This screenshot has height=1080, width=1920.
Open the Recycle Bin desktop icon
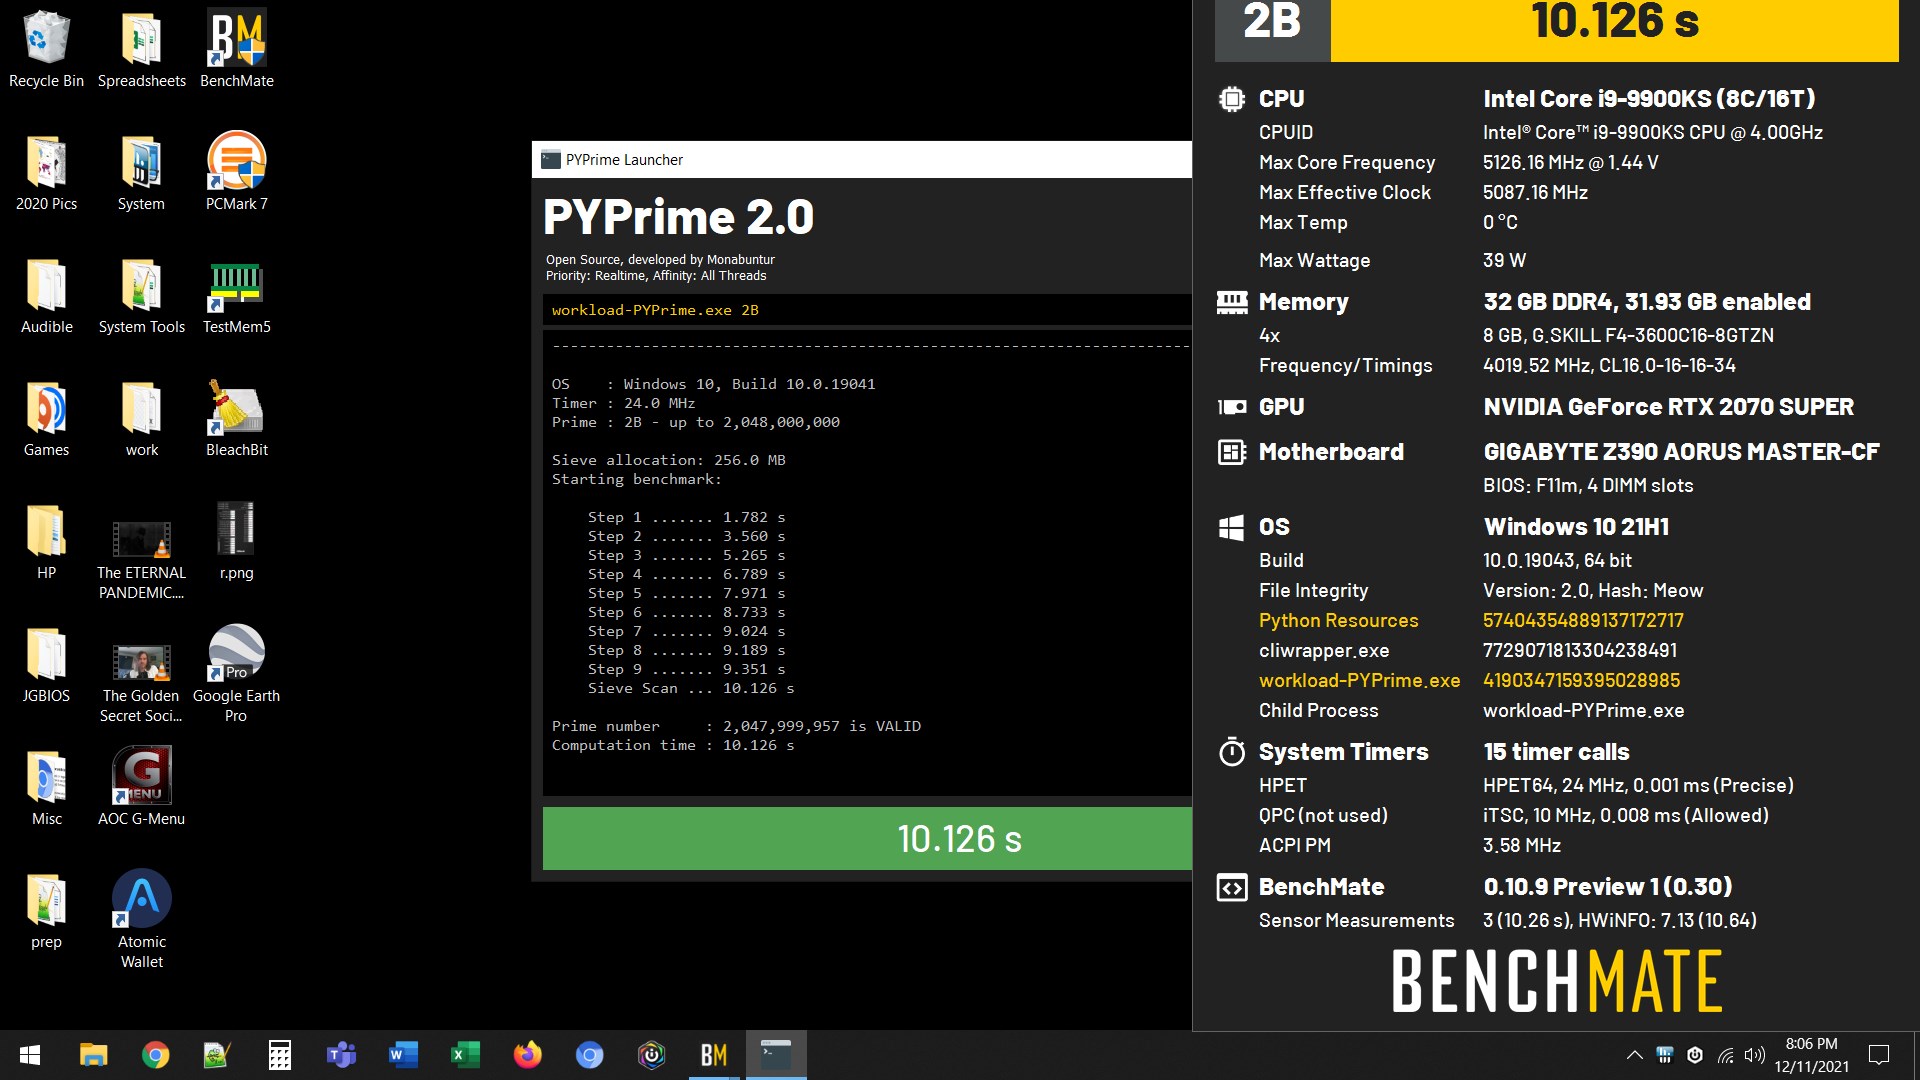46,50
